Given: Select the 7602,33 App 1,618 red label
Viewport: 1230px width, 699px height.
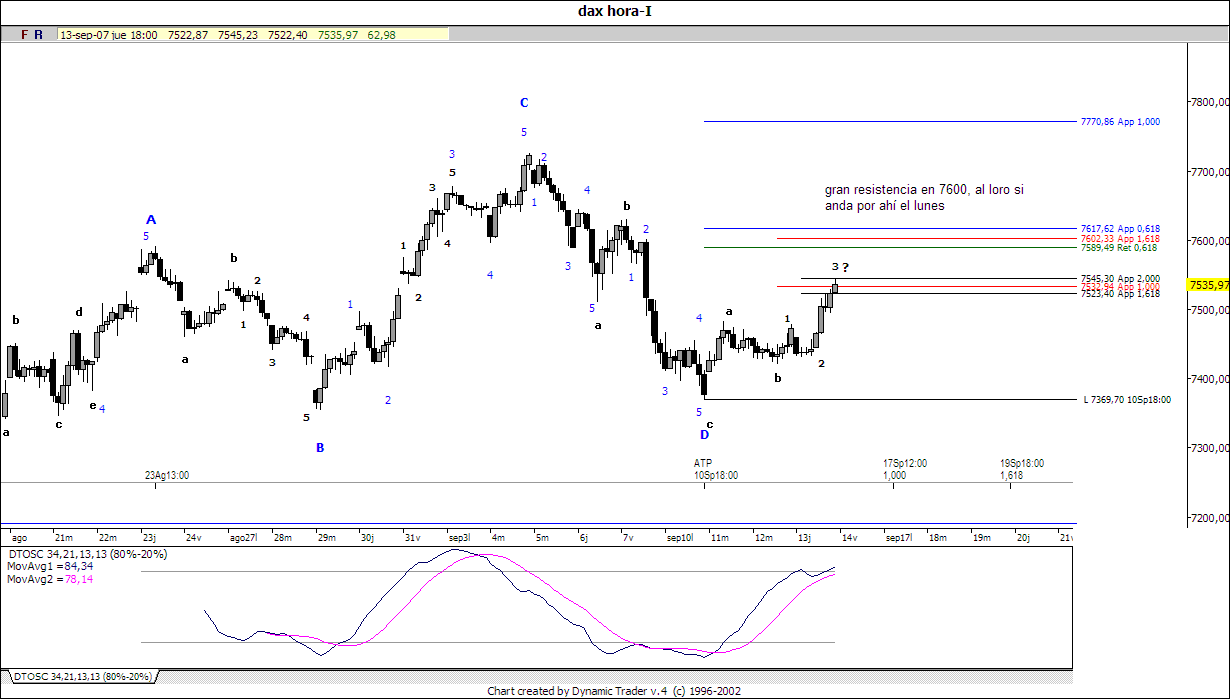Looking at the screenshot, I should (x=1120, y=239).
